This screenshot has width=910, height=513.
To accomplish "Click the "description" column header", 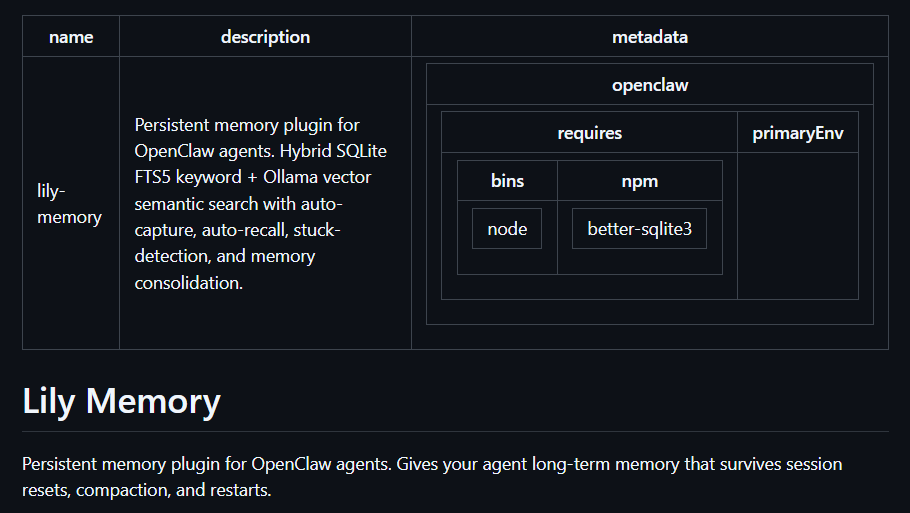I will pos(265,37).
